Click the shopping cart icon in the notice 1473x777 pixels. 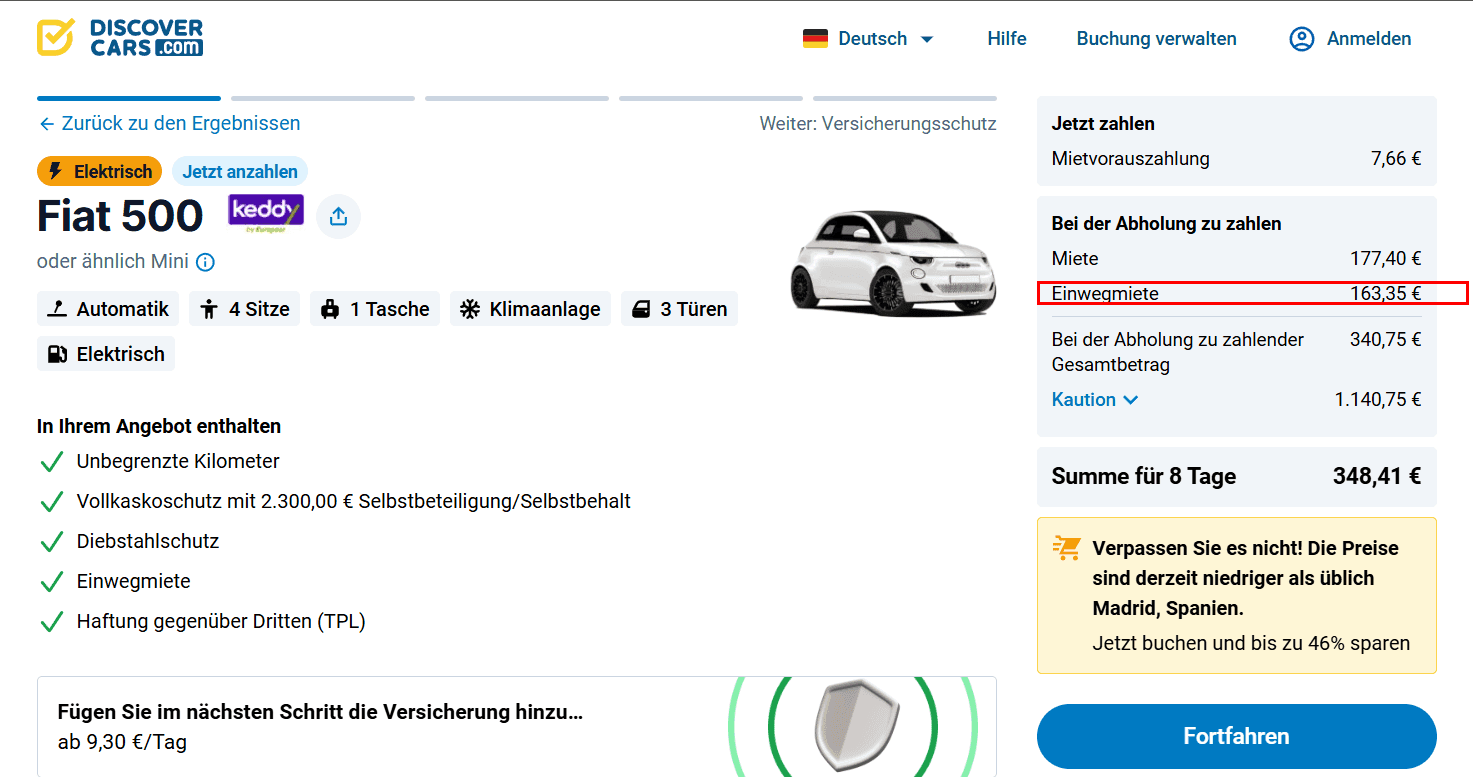(1066, 548)
